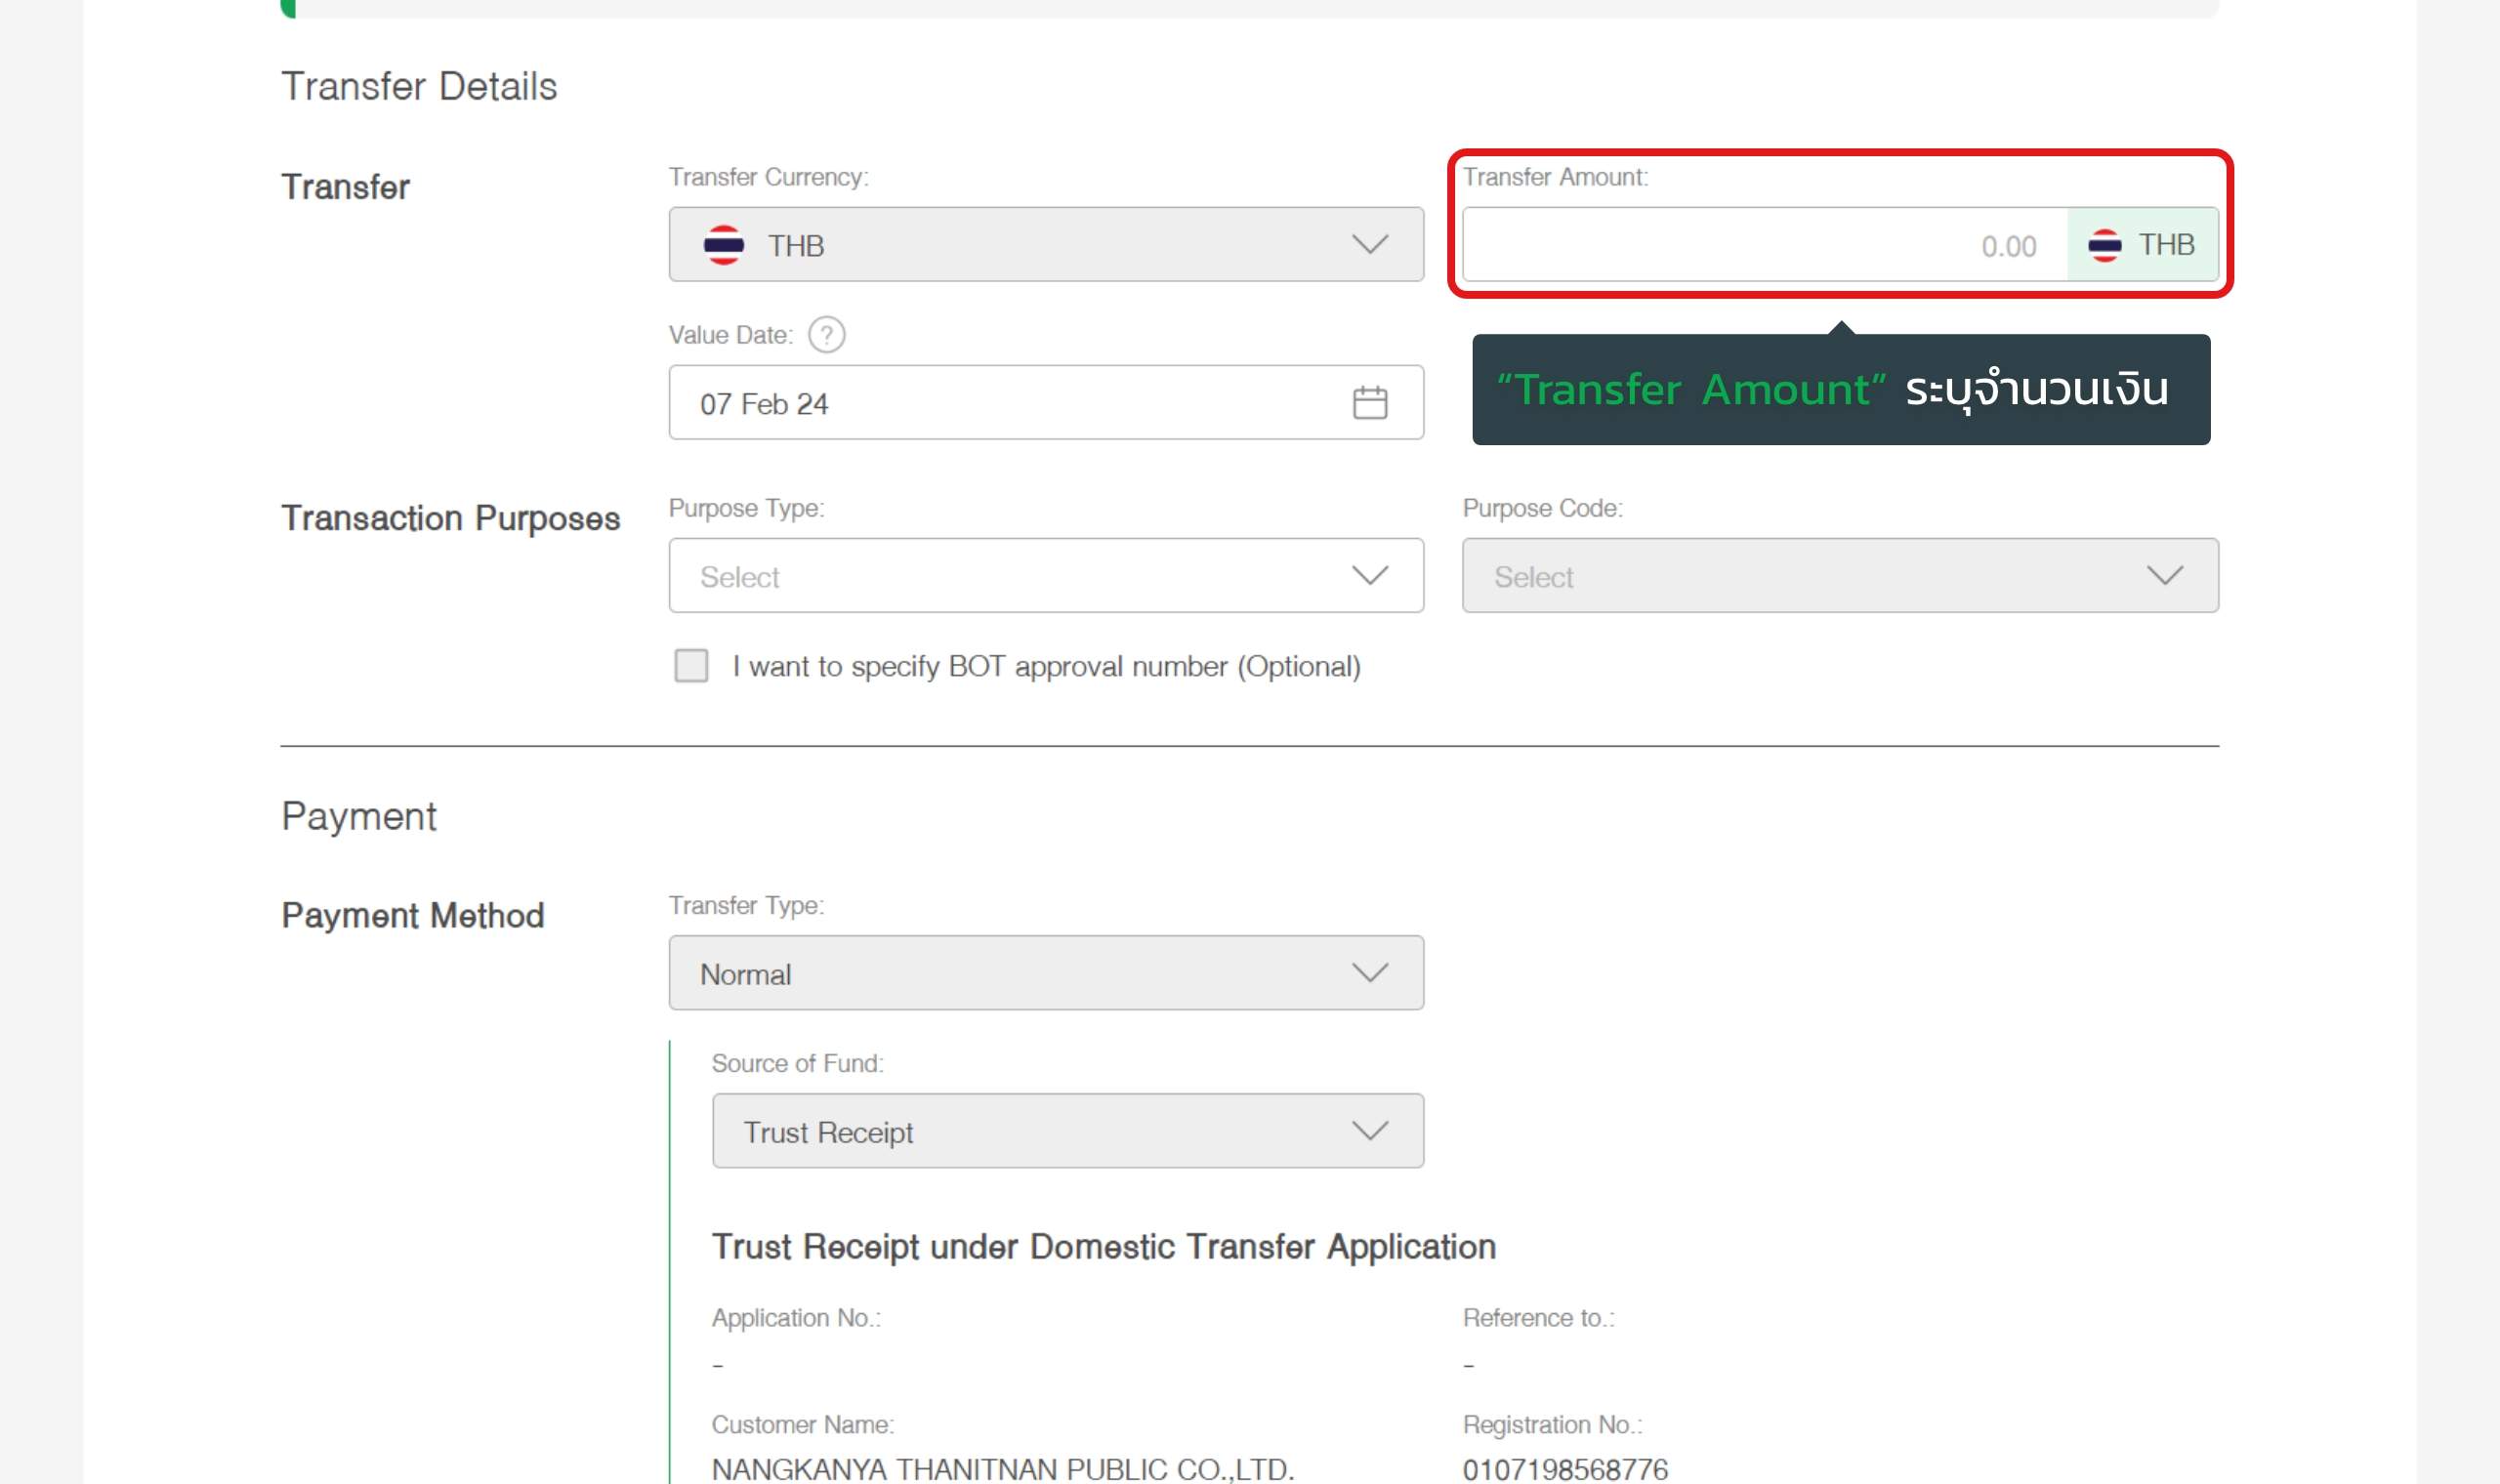This screenshot has height=1484, width=2500.
Task: Click the Source of Fund chevron arrow
Action: tap(1369, 1131)
